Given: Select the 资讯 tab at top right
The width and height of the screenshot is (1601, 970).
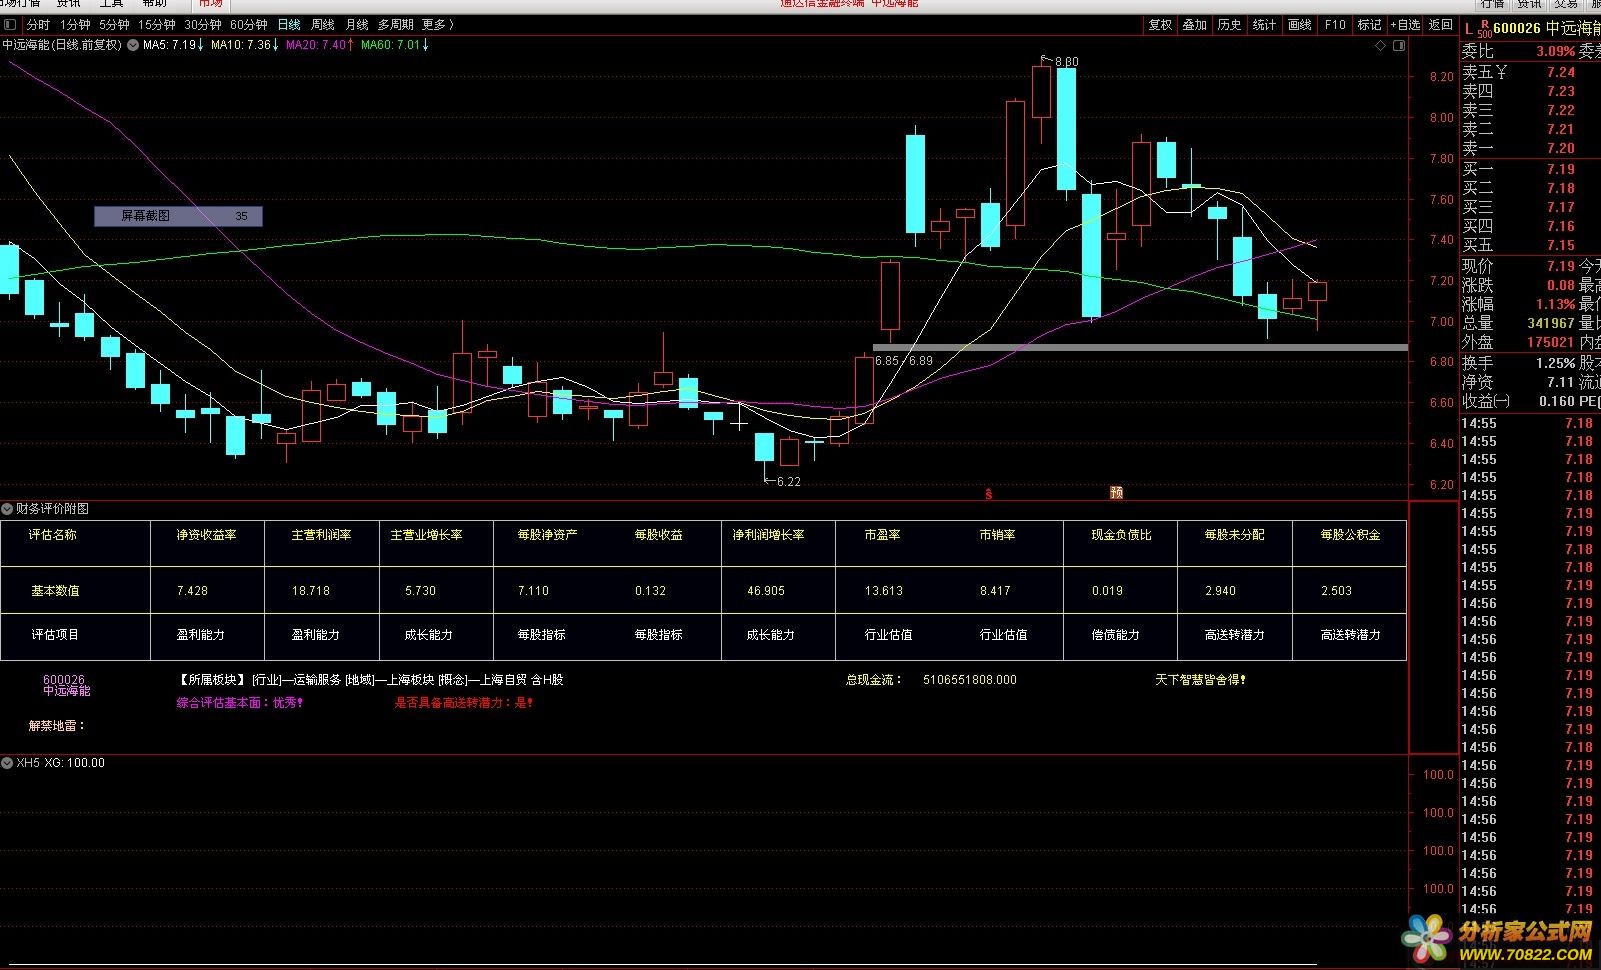Looking at the screenshot, I should pos(1529,4).
